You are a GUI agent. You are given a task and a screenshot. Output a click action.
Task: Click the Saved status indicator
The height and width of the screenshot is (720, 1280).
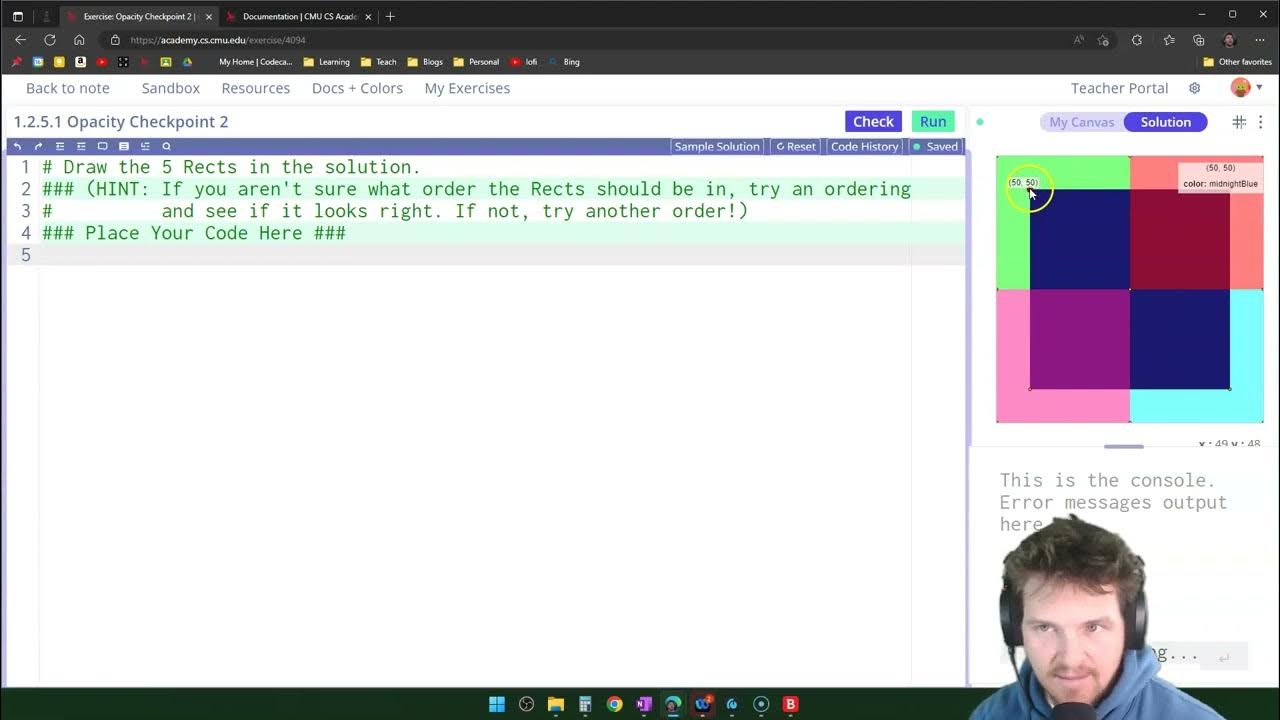[935, 146]
